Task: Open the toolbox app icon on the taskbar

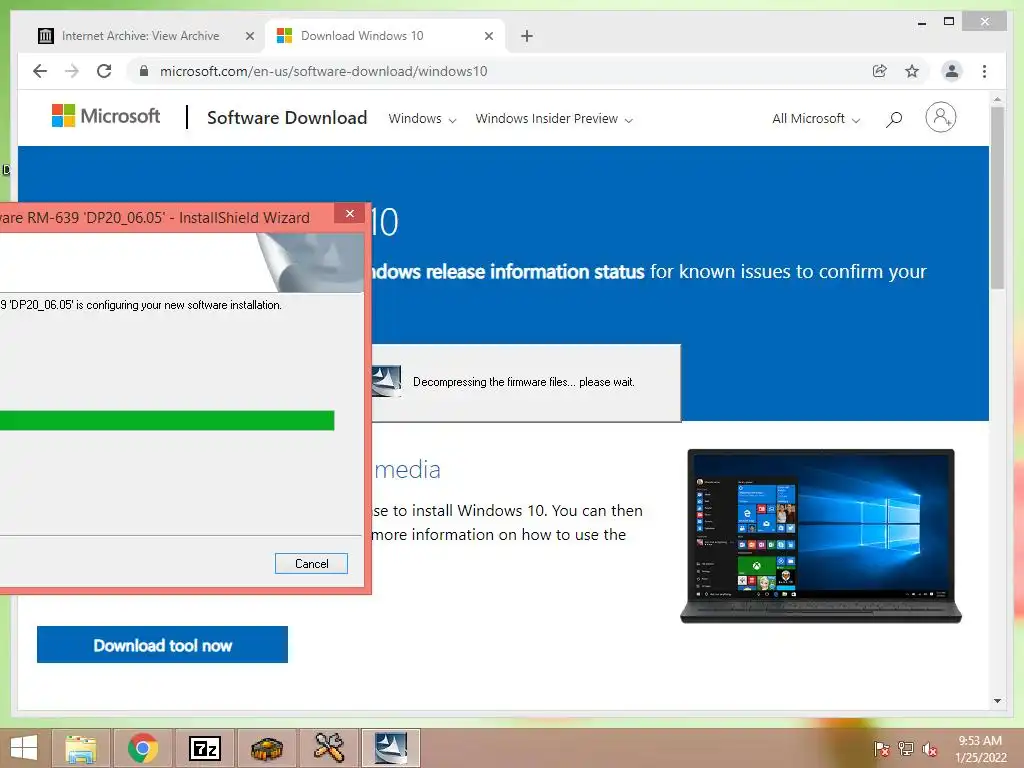Action: coord(267,748)
